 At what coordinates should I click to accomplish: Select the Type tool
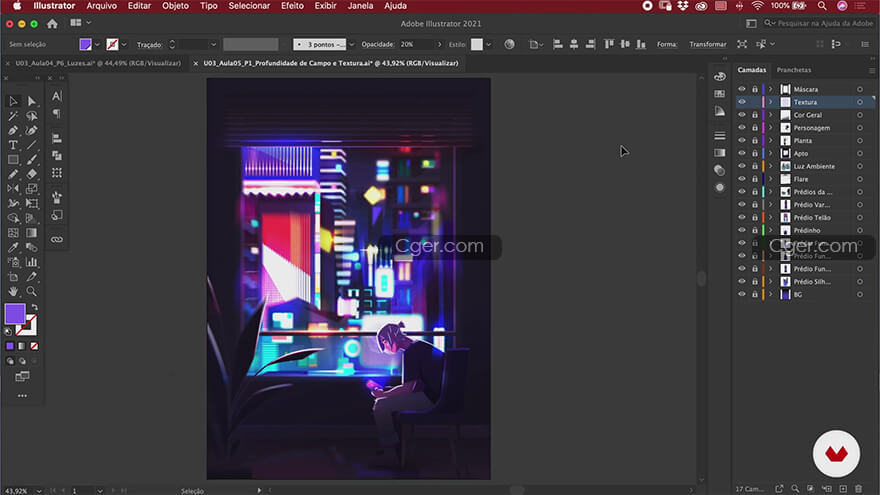coord(13,145)
